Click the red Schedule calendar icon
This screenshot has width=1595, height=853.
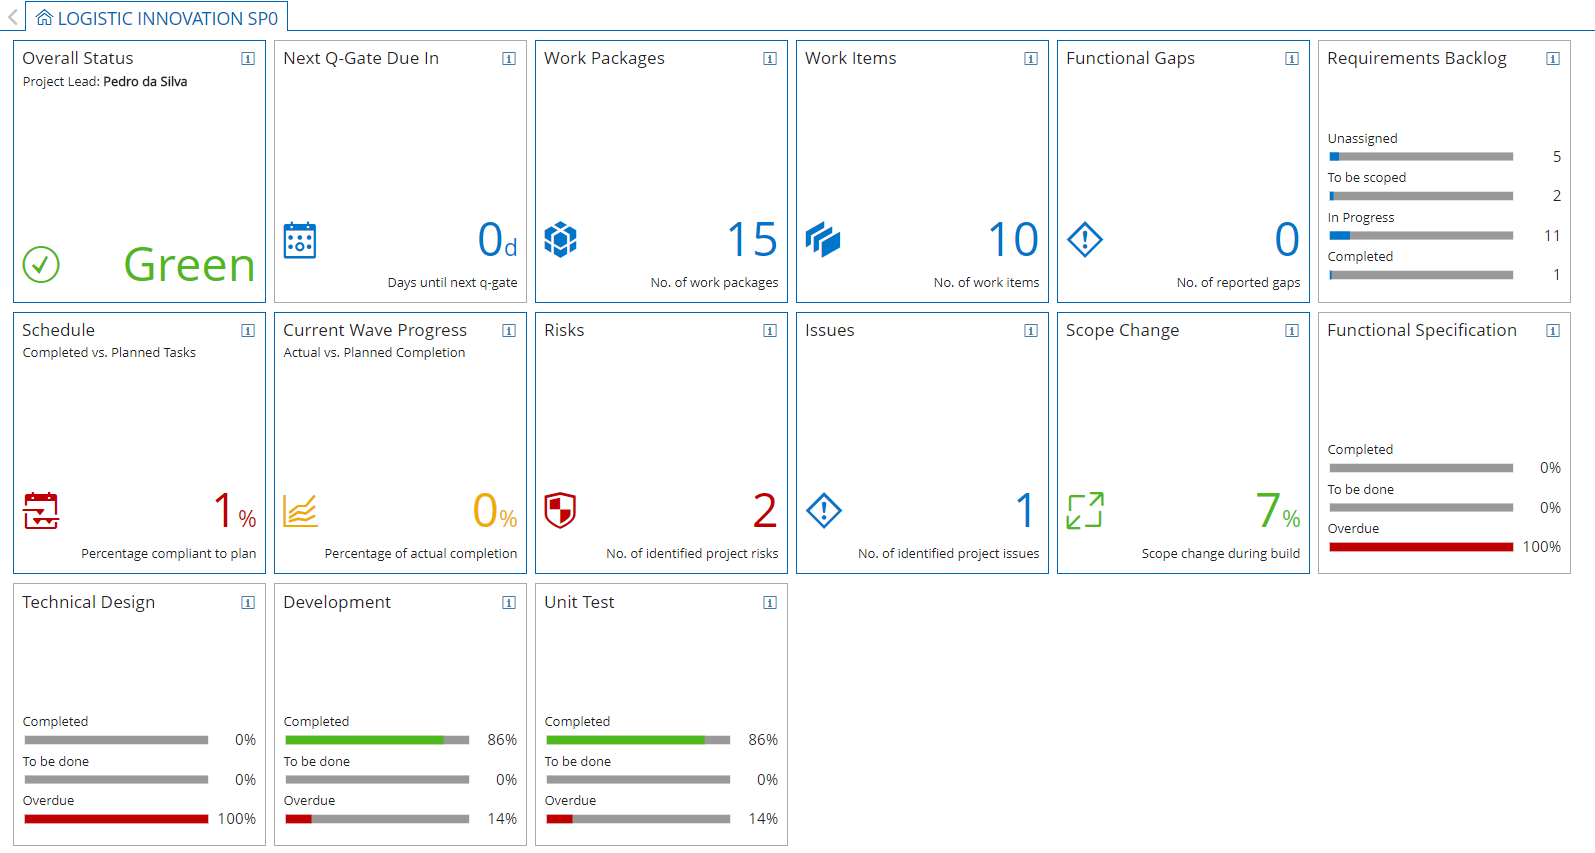[41, 511]
